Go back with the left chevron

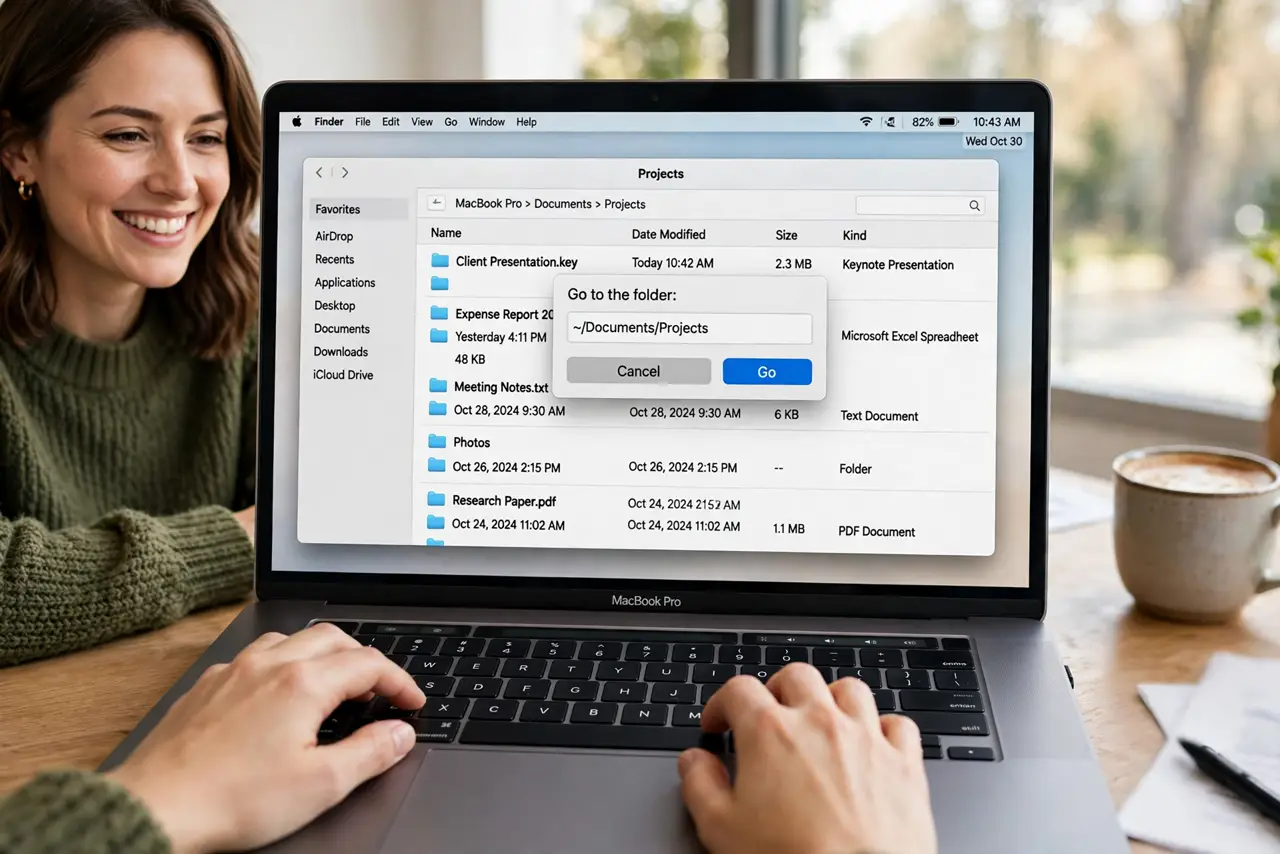320,173
